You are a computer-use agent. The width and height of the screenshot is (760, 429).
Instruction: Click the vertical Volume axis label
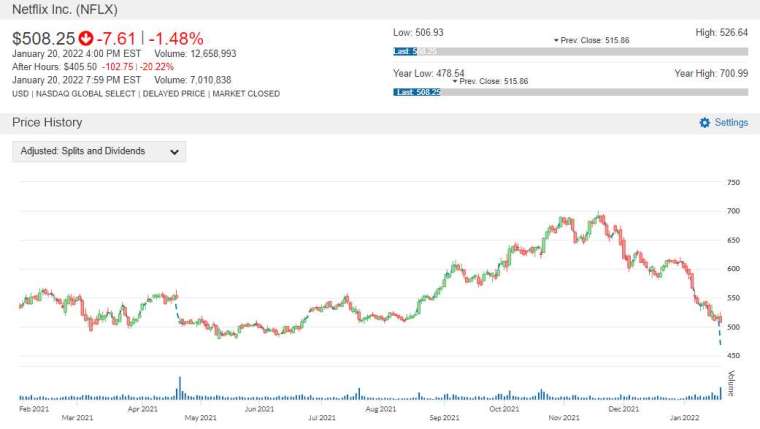point(731,383)
